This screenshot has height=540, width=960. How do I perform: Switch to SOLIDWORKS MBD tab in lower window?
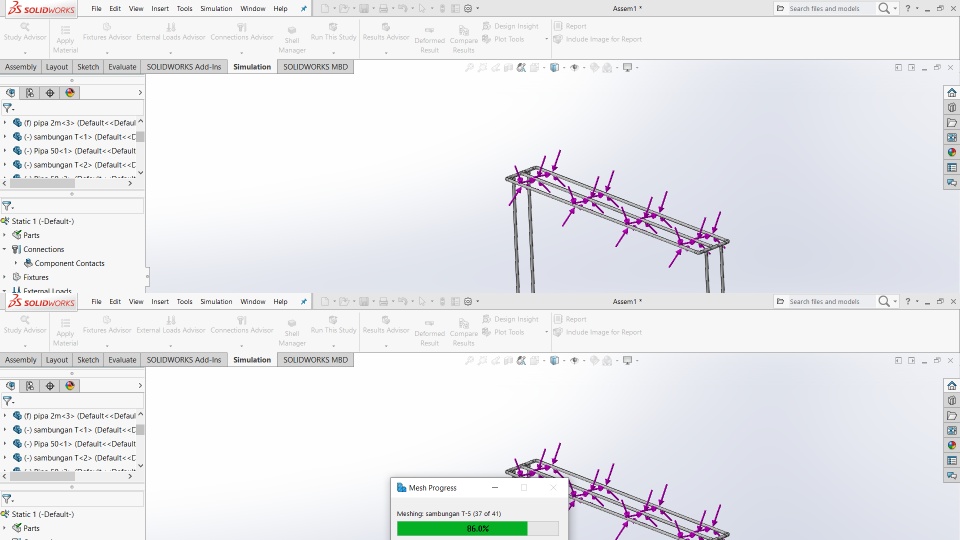[x=315, y=360]
